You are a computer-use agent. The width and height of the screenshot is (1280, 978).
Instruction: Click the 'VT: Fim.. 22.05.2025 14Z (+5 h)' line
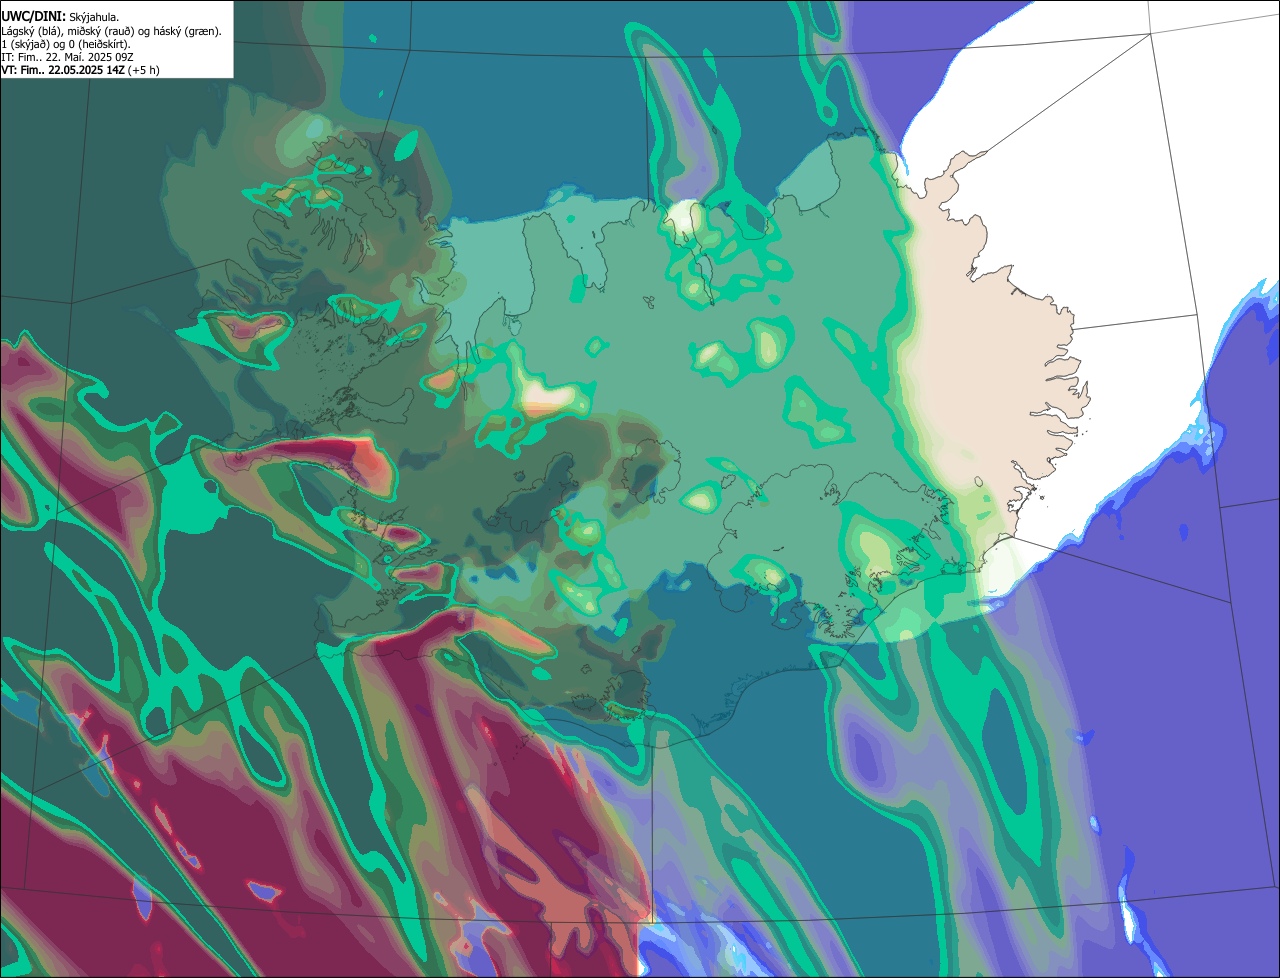(x=80, y=70)
